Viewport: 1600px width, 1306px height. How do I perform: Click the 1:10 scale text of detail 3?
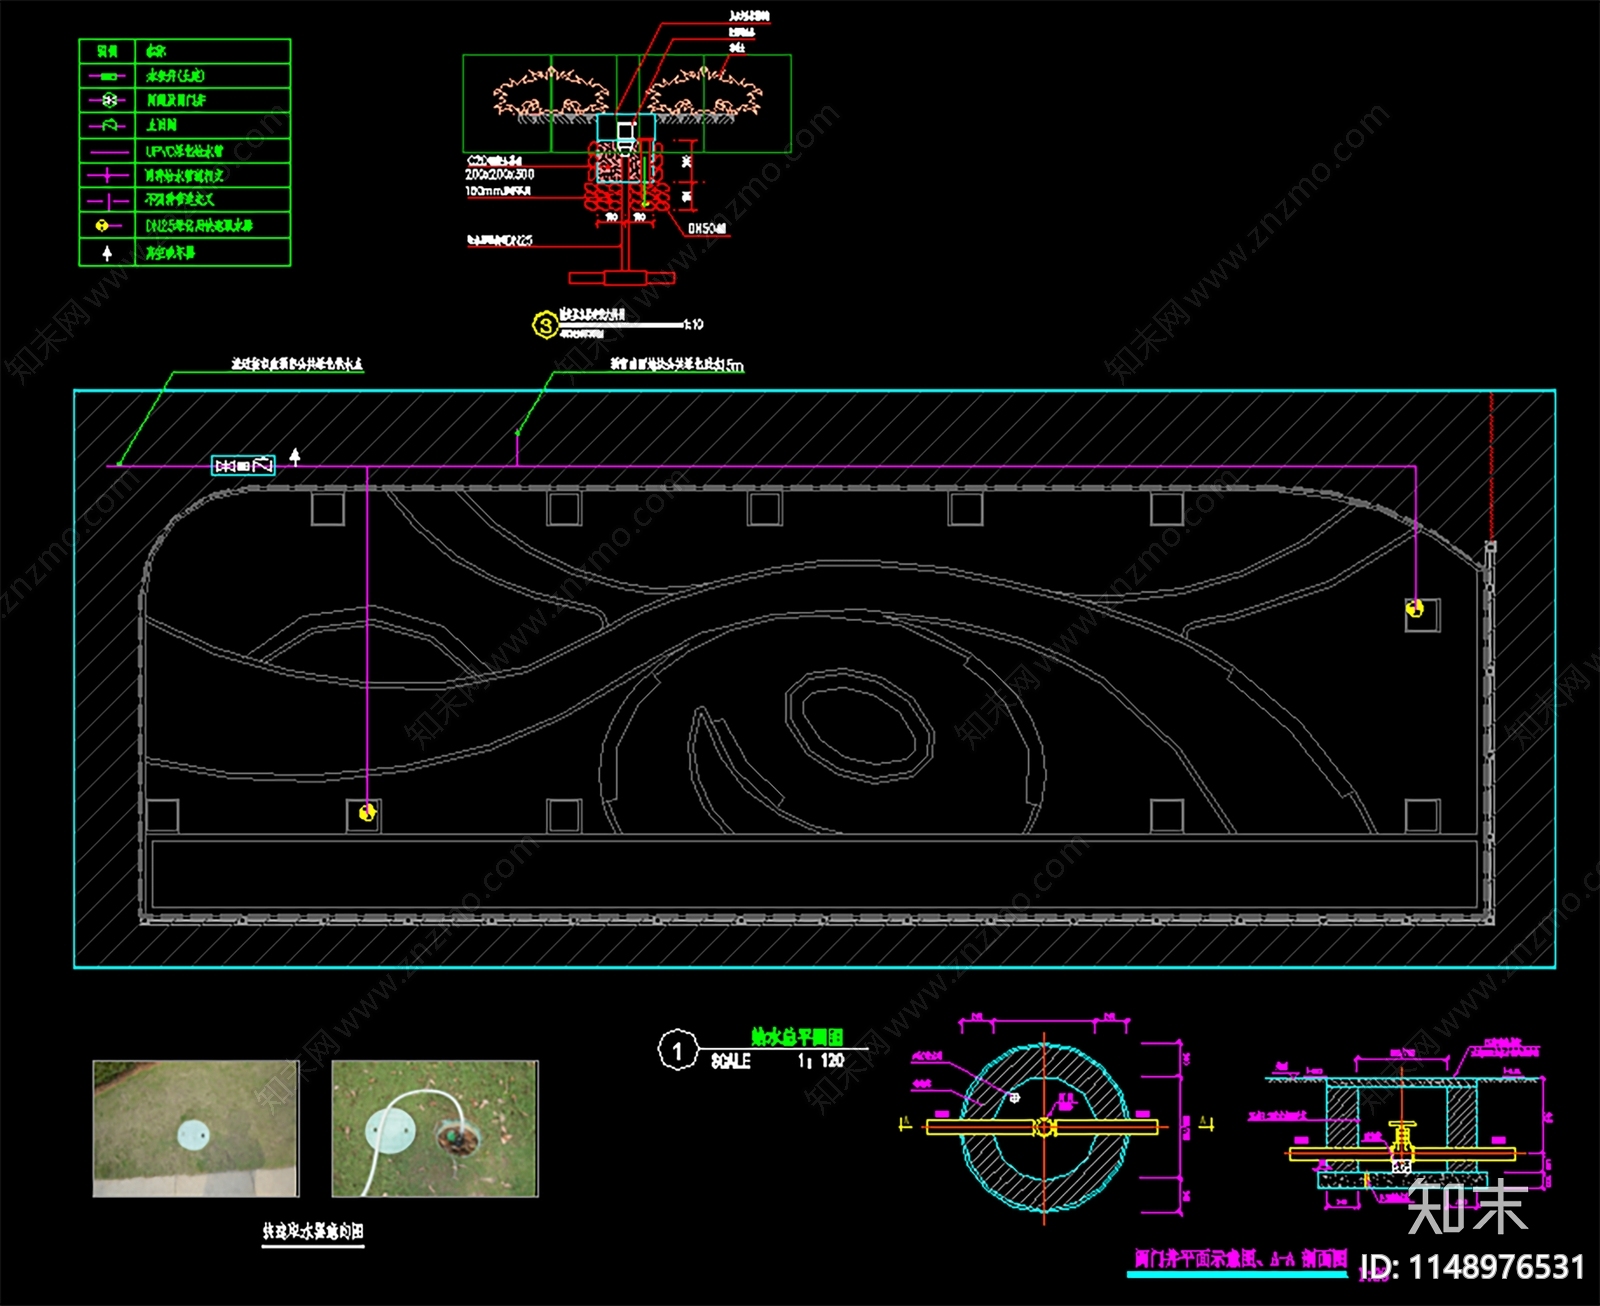pyautogui.click(x=693, y=325)
